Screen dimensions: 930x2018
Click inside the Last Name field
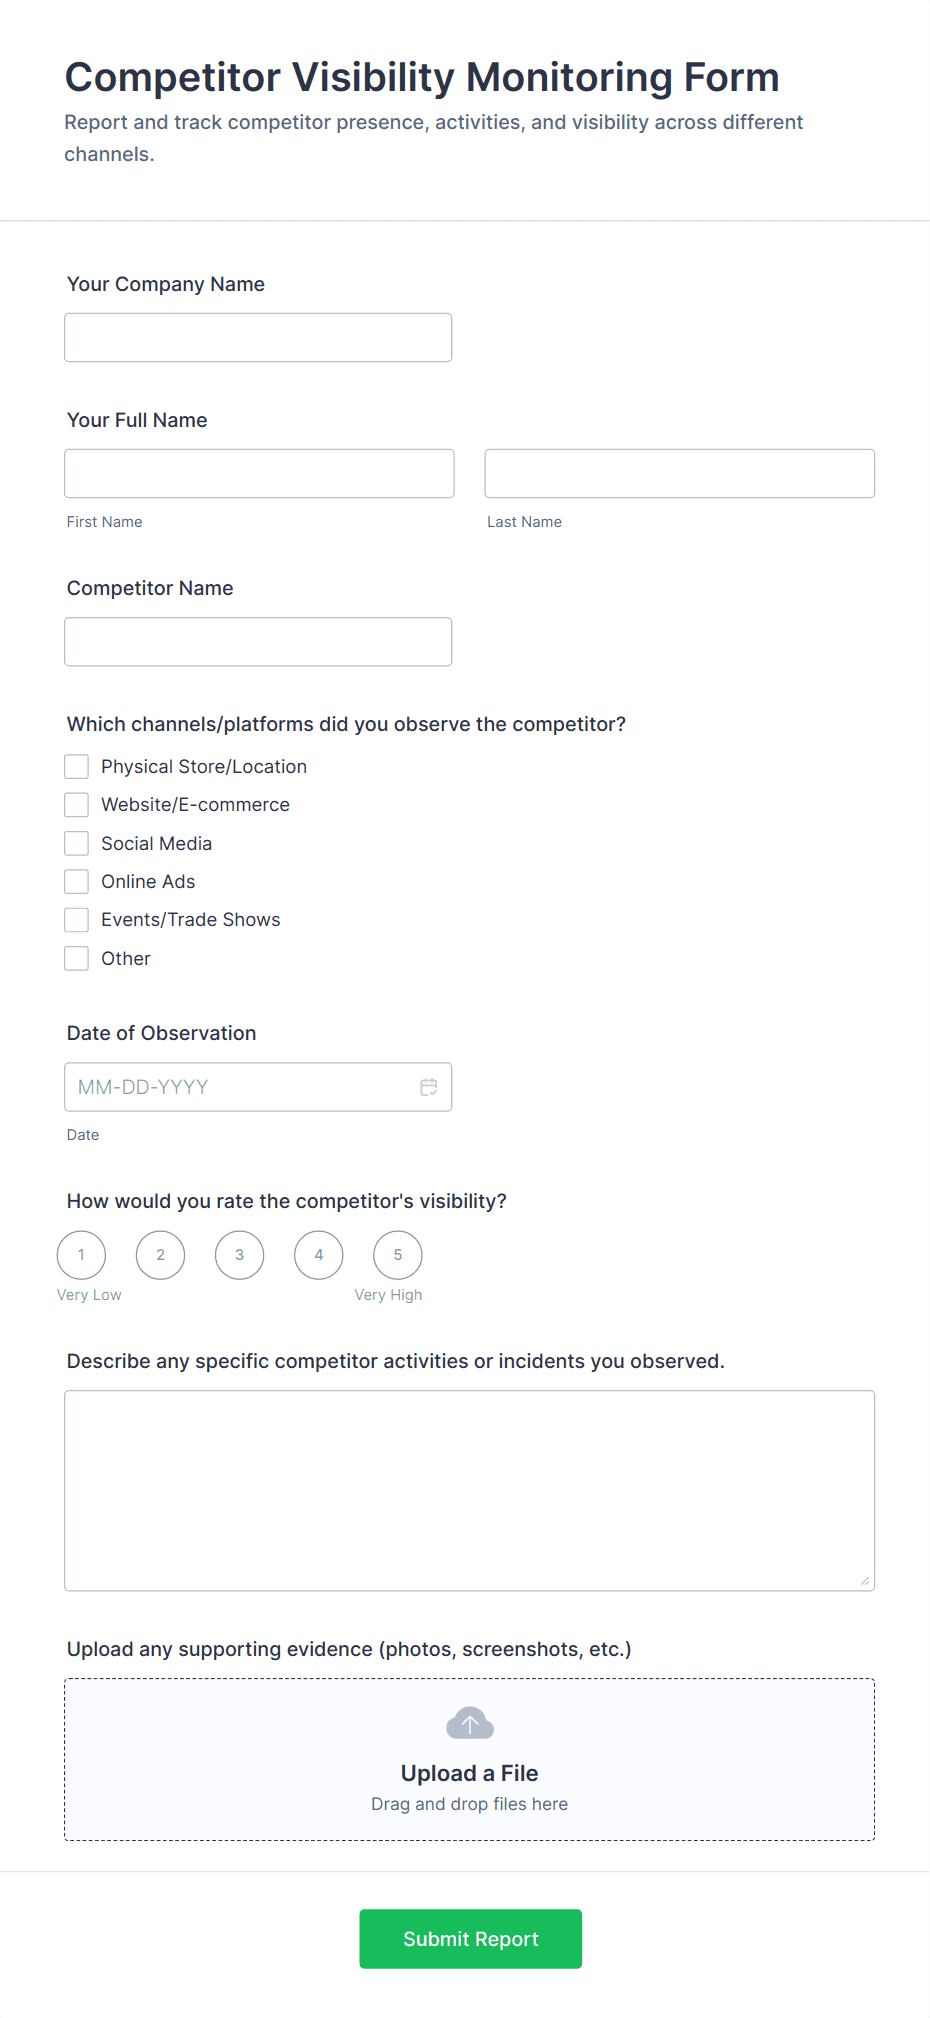click(678, 473)
